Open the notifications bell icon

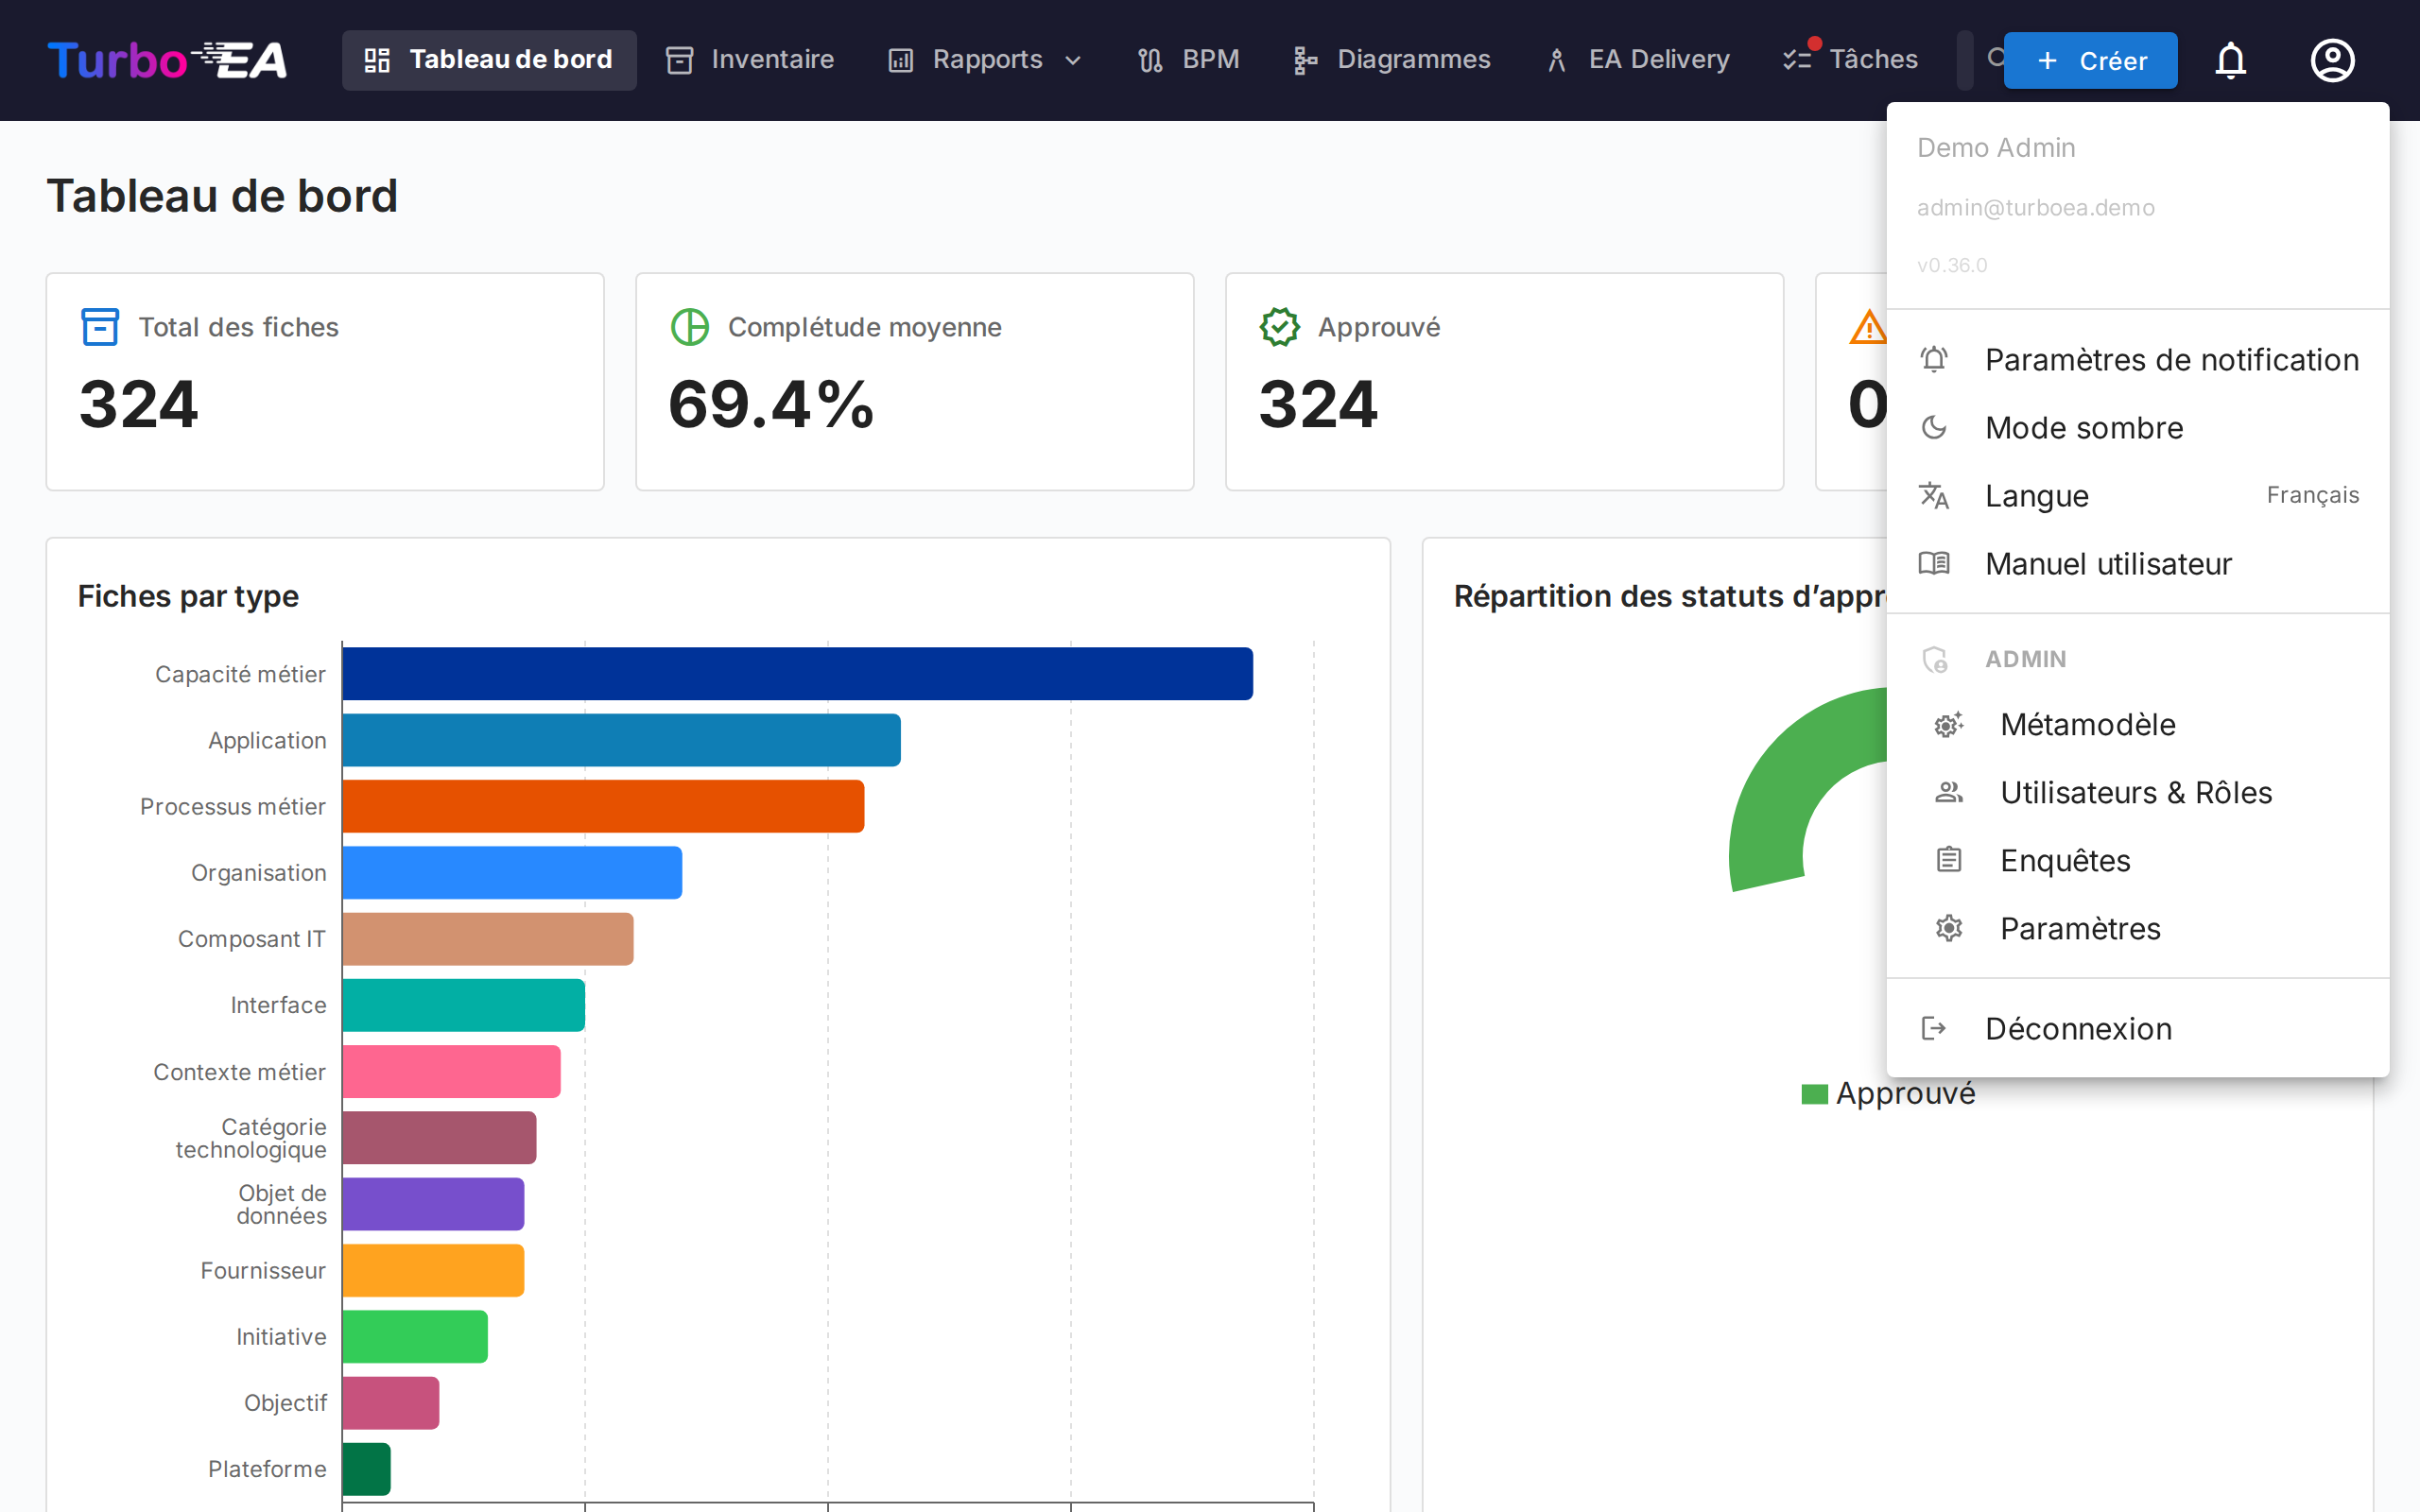[2231, 60]
